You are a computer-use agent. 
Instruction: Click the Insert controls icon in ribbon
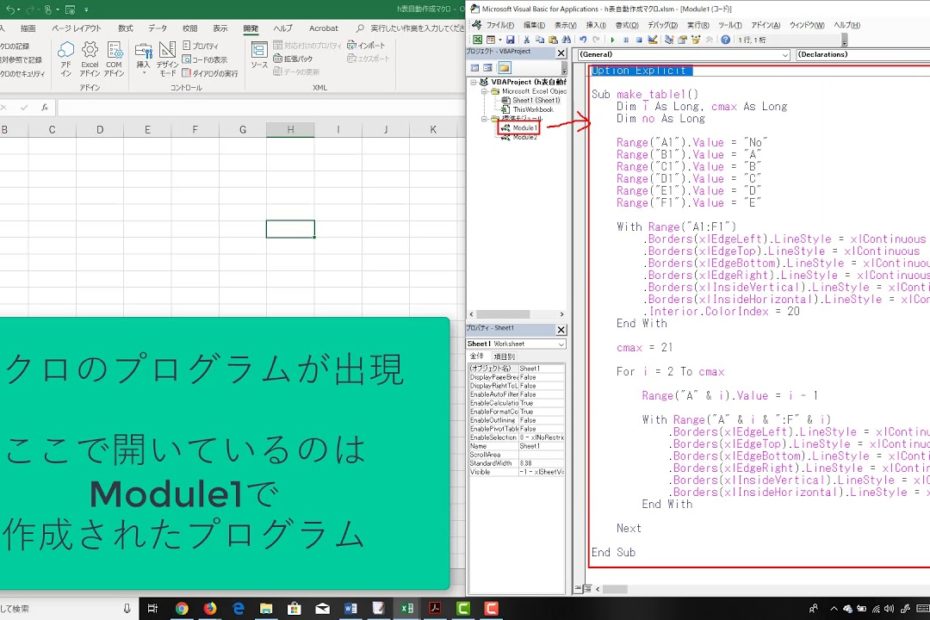(143, 50)
